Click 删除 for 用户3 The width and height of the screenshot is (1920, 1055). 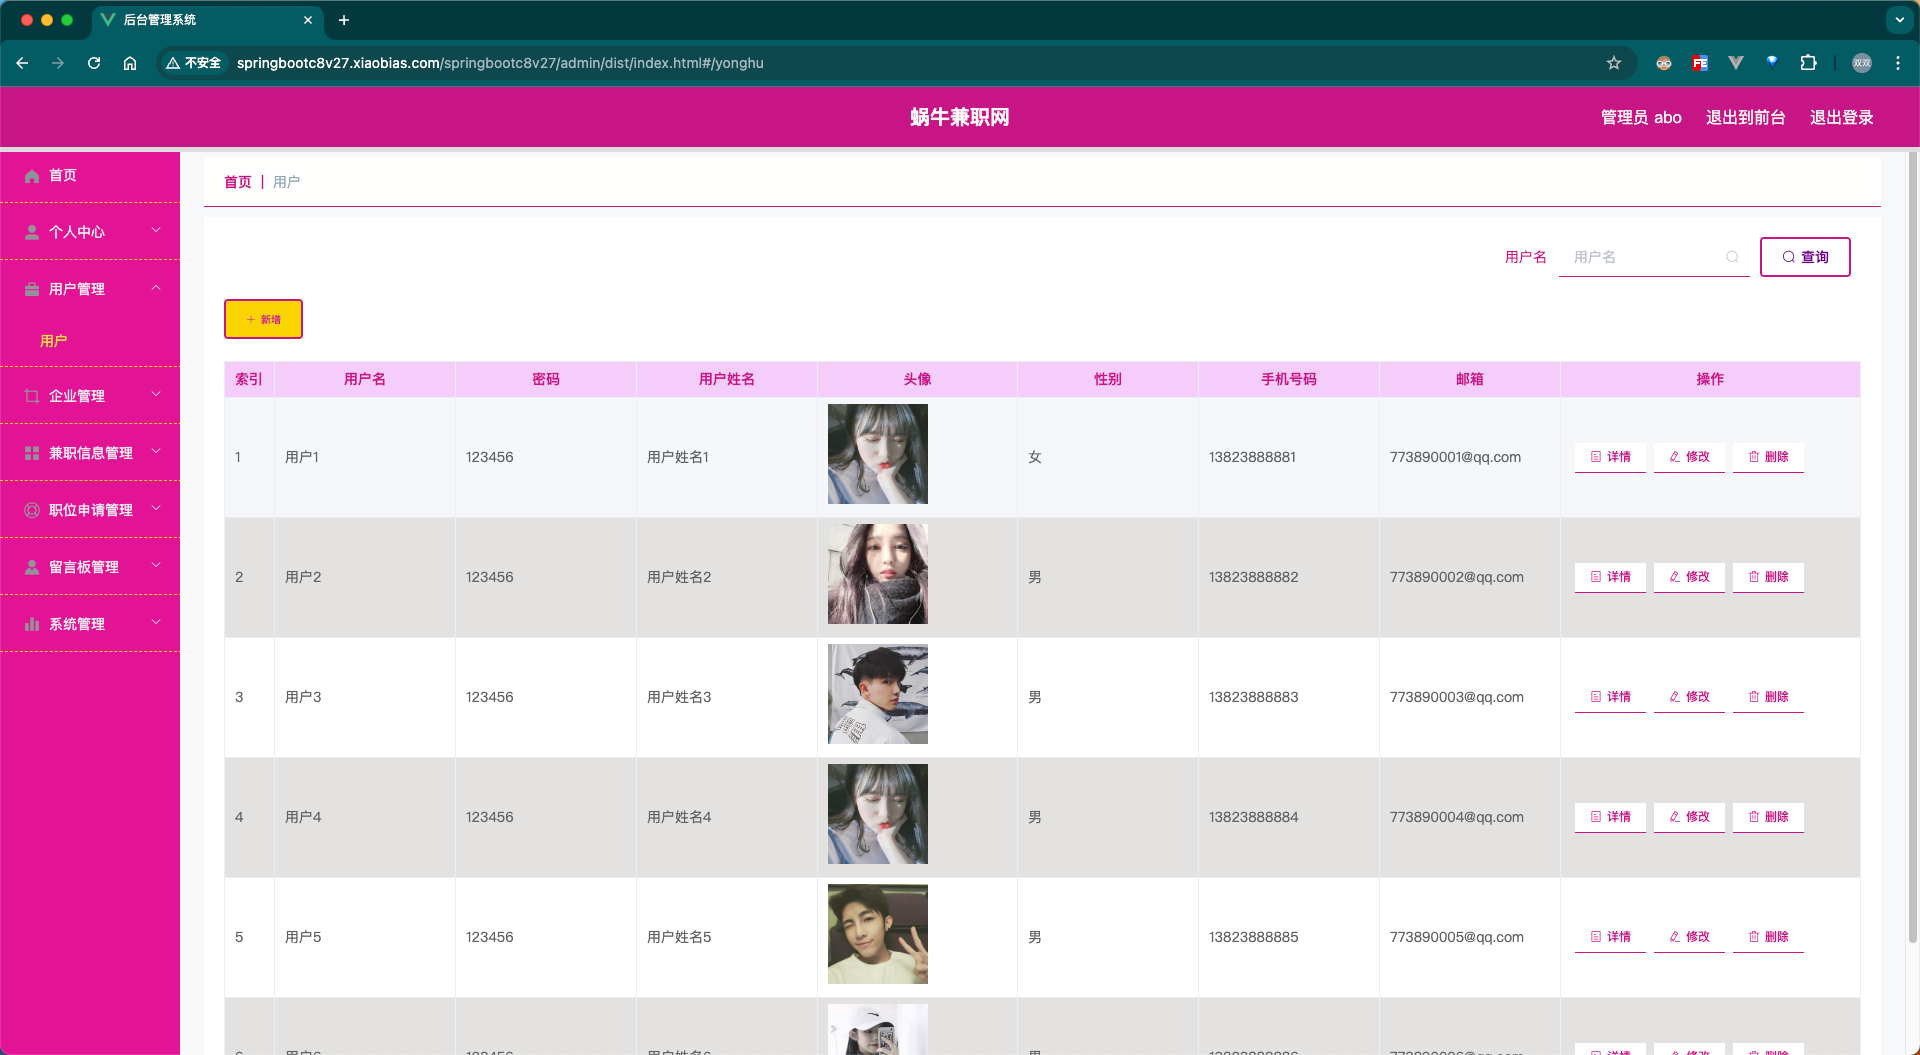[x=1768, y=697]
